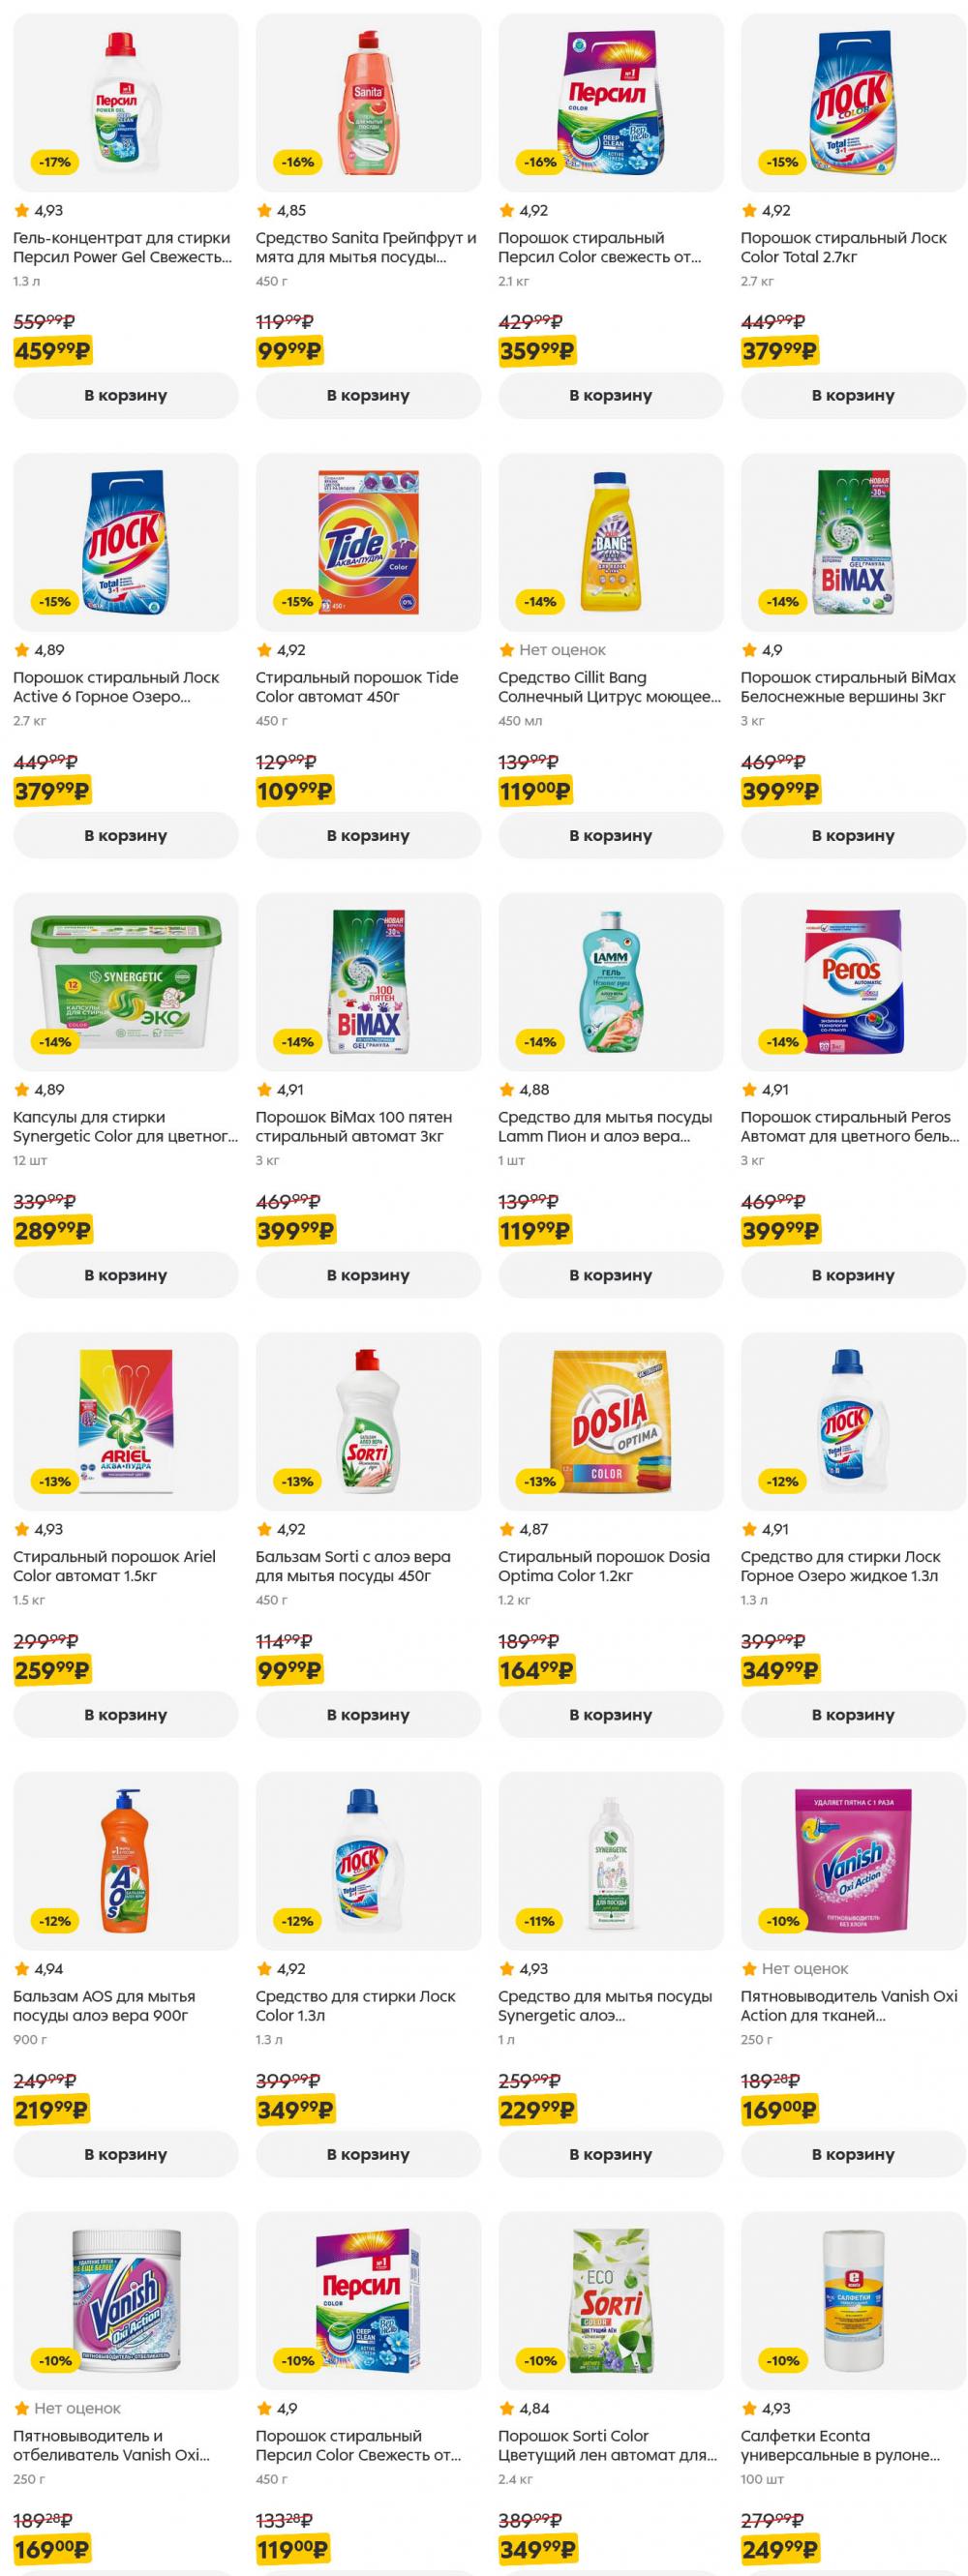This screenshot has width=968, height=2576.
Task: Click the Cillit Bang bottle thumbnail
Action: [x=610, y=542]
